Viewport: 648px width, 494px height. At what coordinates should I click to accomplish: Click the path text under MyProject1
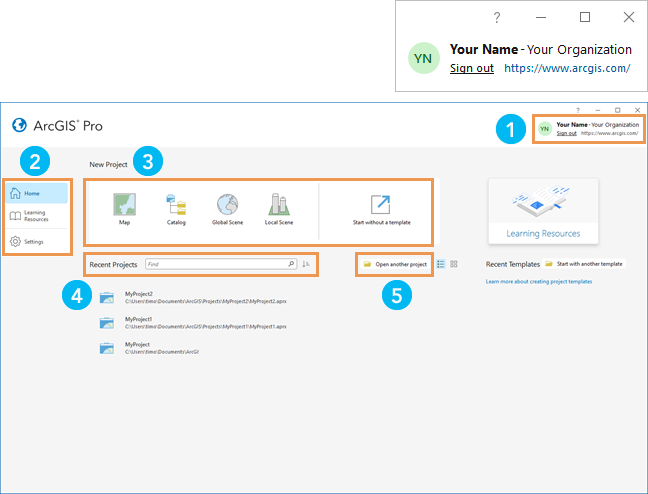[206, 327]
